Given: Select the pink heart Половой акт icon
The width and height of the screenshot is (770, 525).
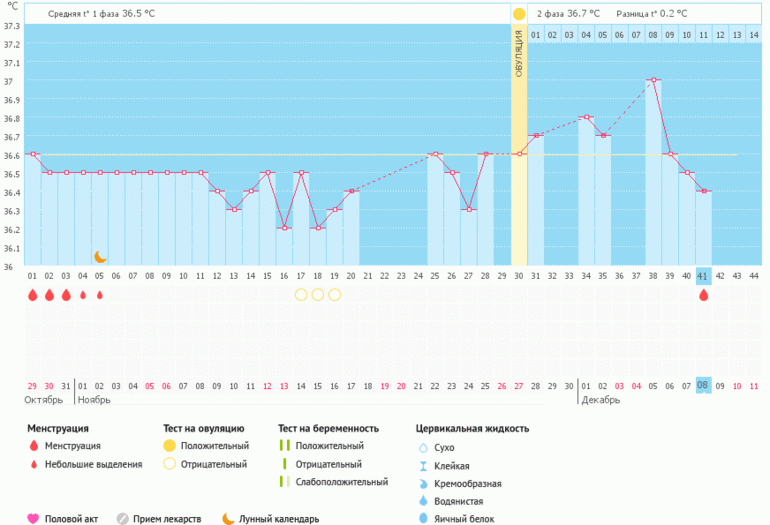Looking at the screenshot, I should (x=33, y=519).
